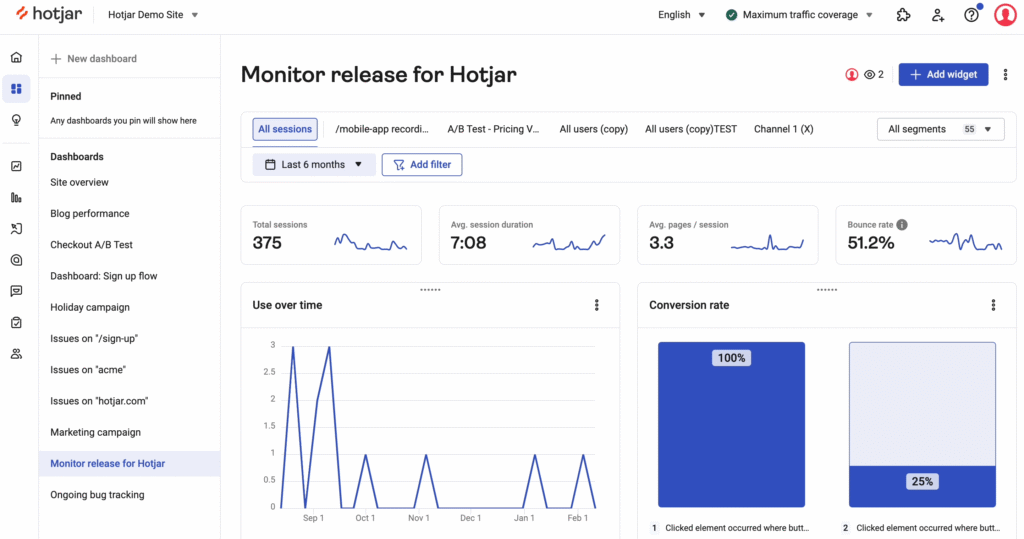
Task: Open the Home icon in the sidebar
Action: (16, 58)
